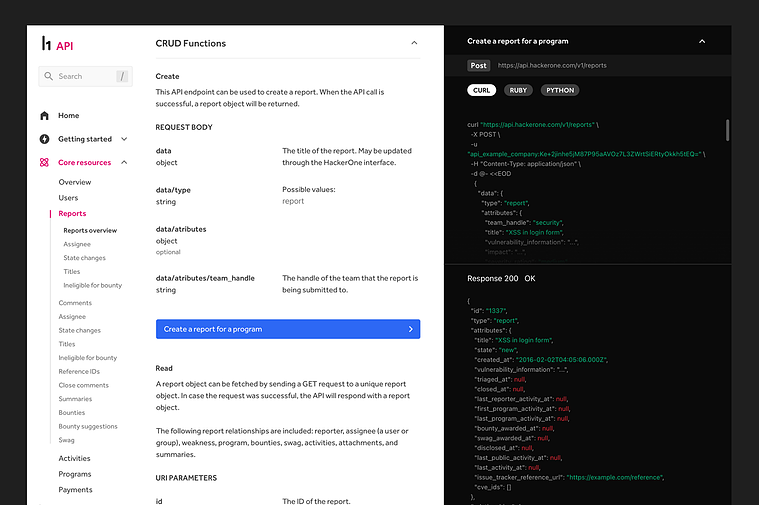Open State changes under Reports overview
Viewport: 759px width, 505px height.
84,258
